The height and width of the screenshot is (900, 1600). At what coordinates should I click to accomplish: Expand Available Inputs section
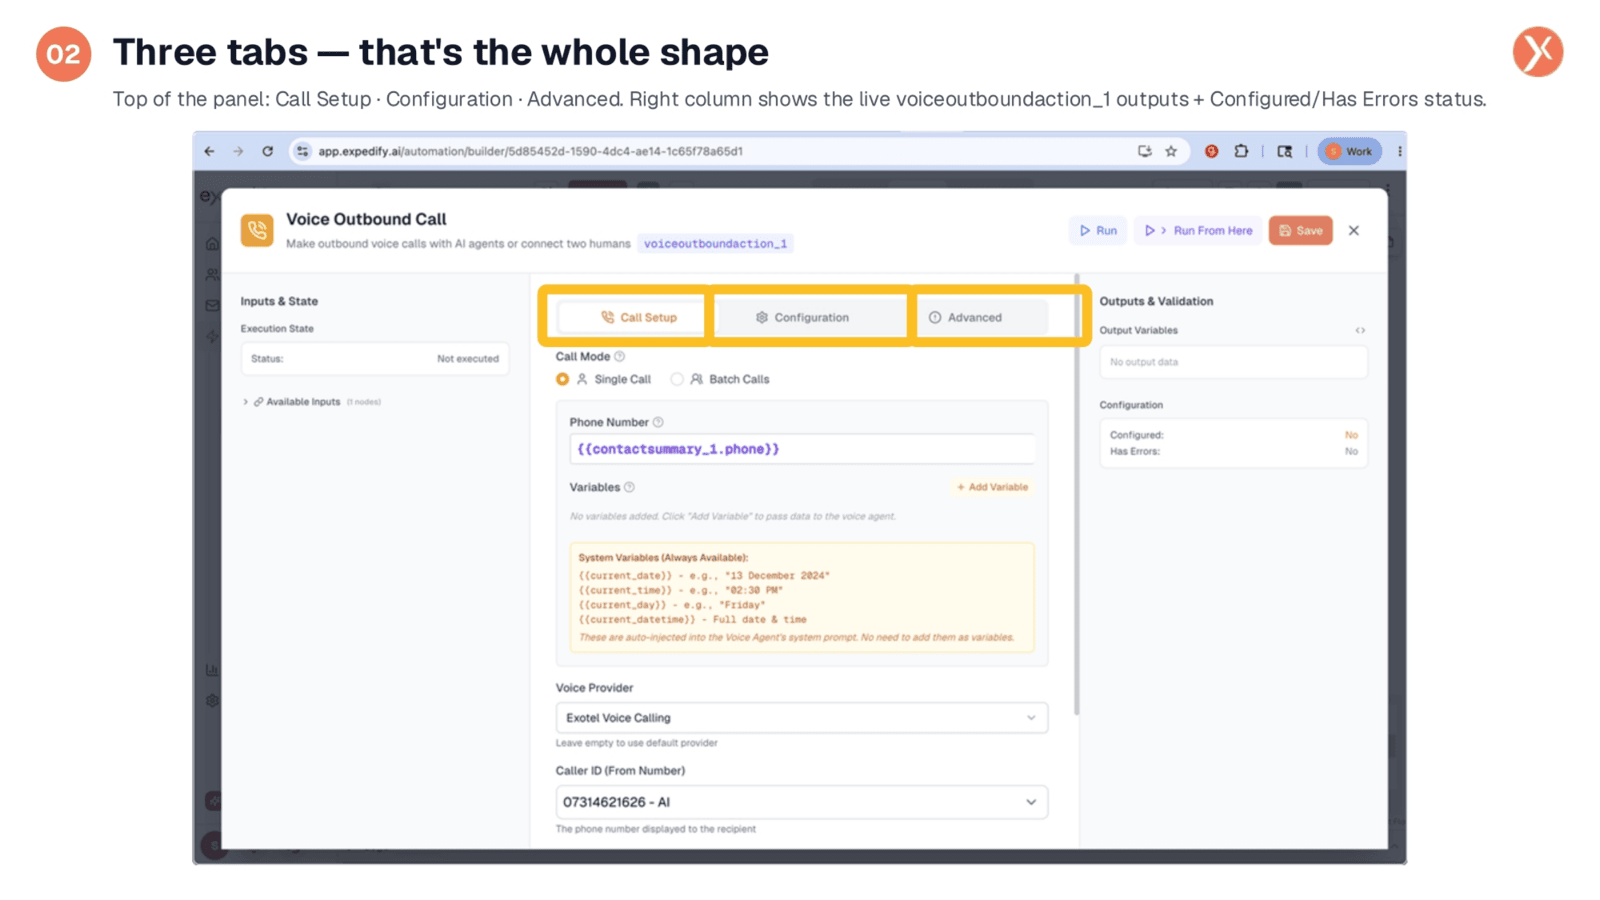tap(245, 402)
